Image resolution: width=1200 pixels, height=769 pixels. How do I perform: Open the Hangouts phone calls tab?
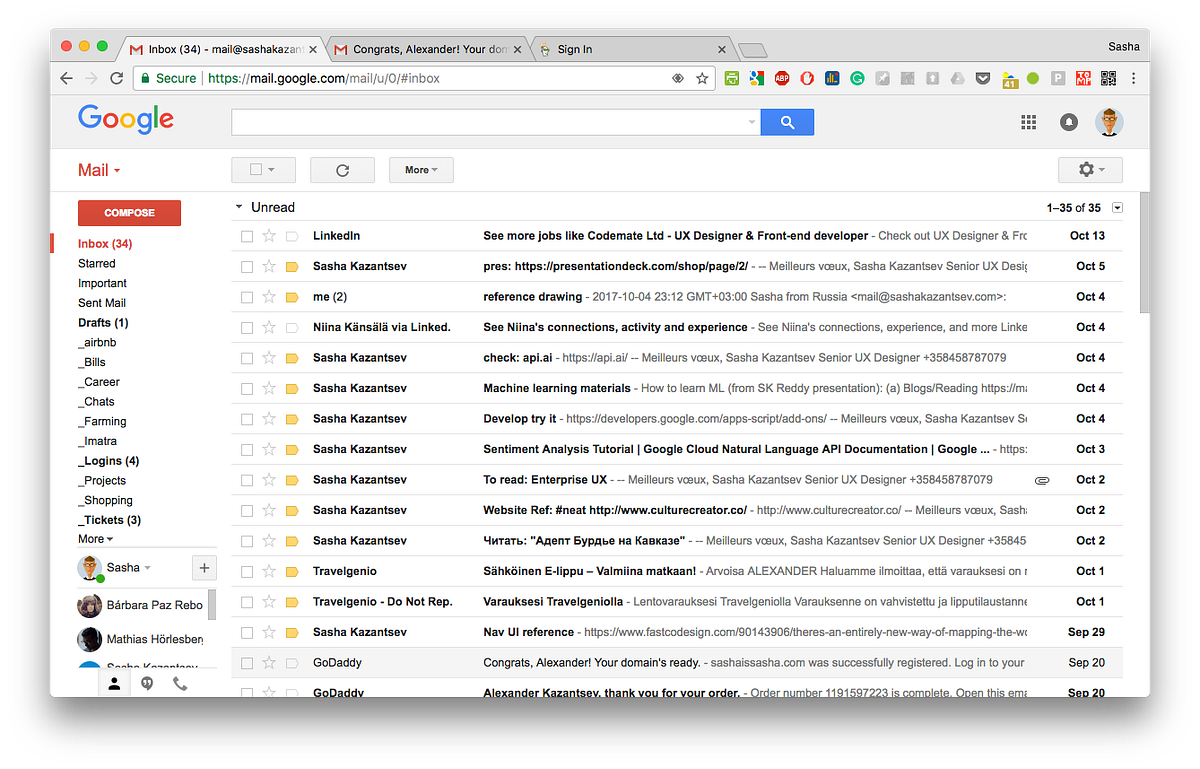point(180,684)
